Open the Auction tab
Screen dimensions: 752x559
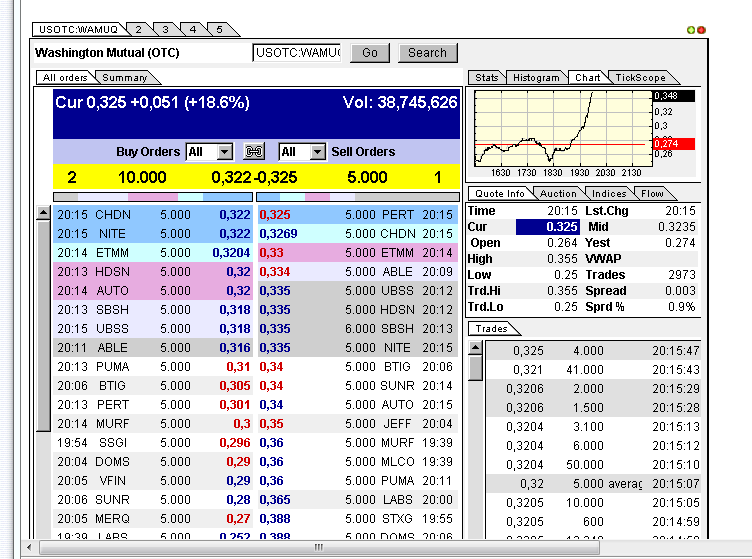[558, 193]
